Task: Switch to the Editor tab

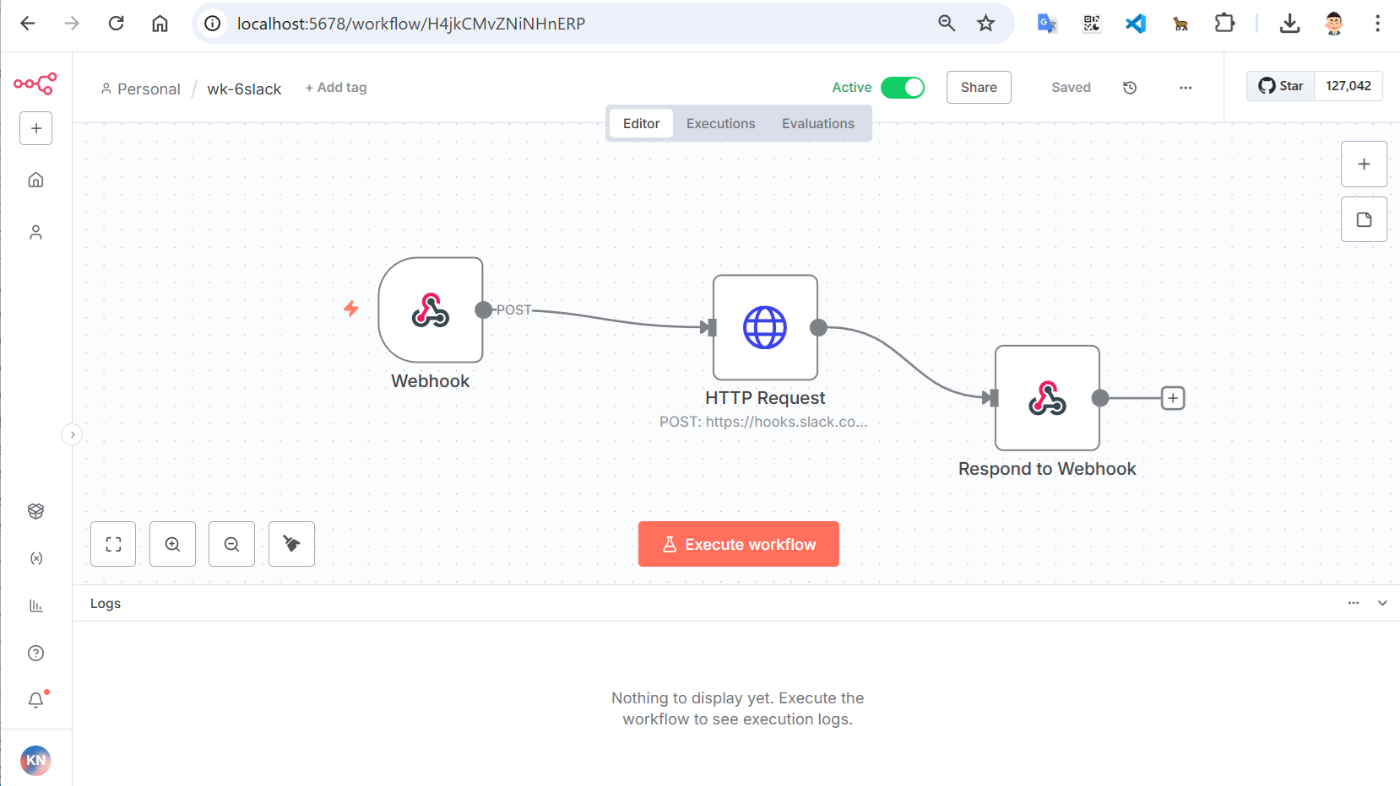Action: tap(641, 123)
